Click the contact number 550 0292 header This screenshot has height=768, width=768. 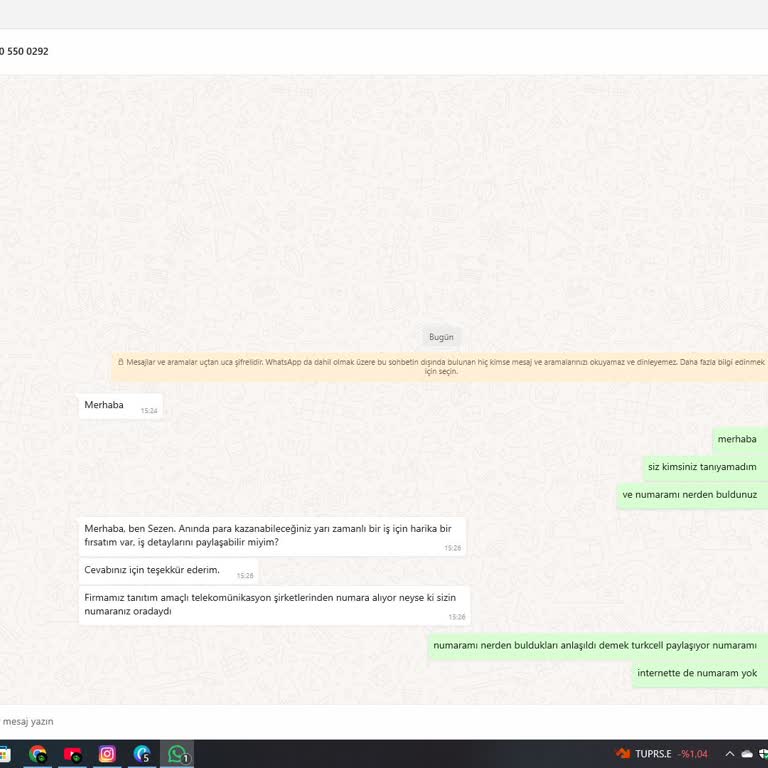(x=24, y=51)
